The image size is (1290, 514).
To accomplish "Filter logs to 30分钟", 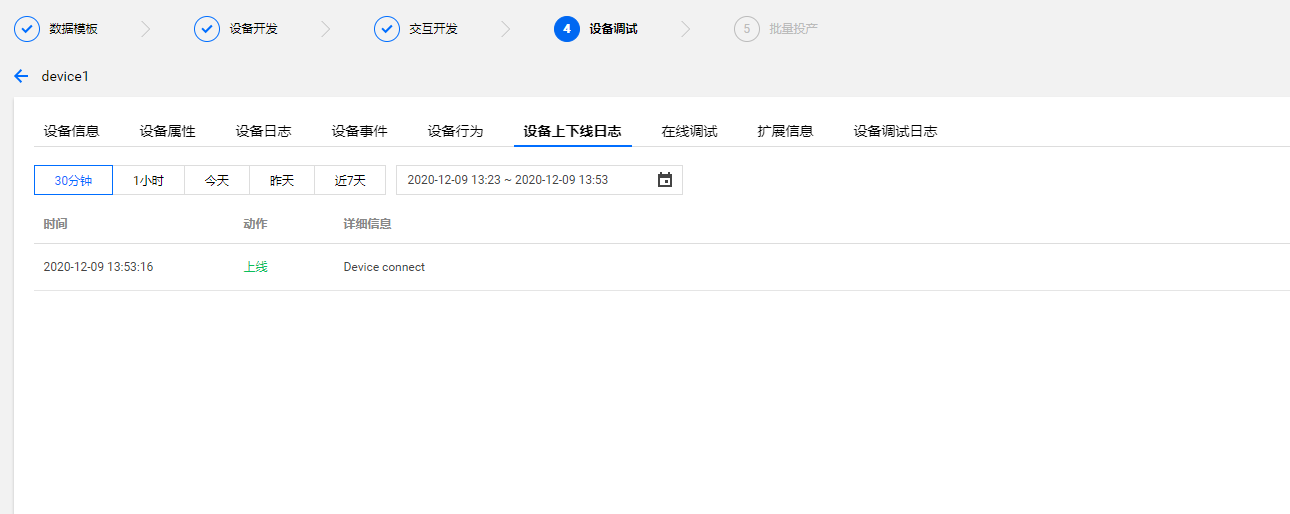I will [x=73, y=180].
